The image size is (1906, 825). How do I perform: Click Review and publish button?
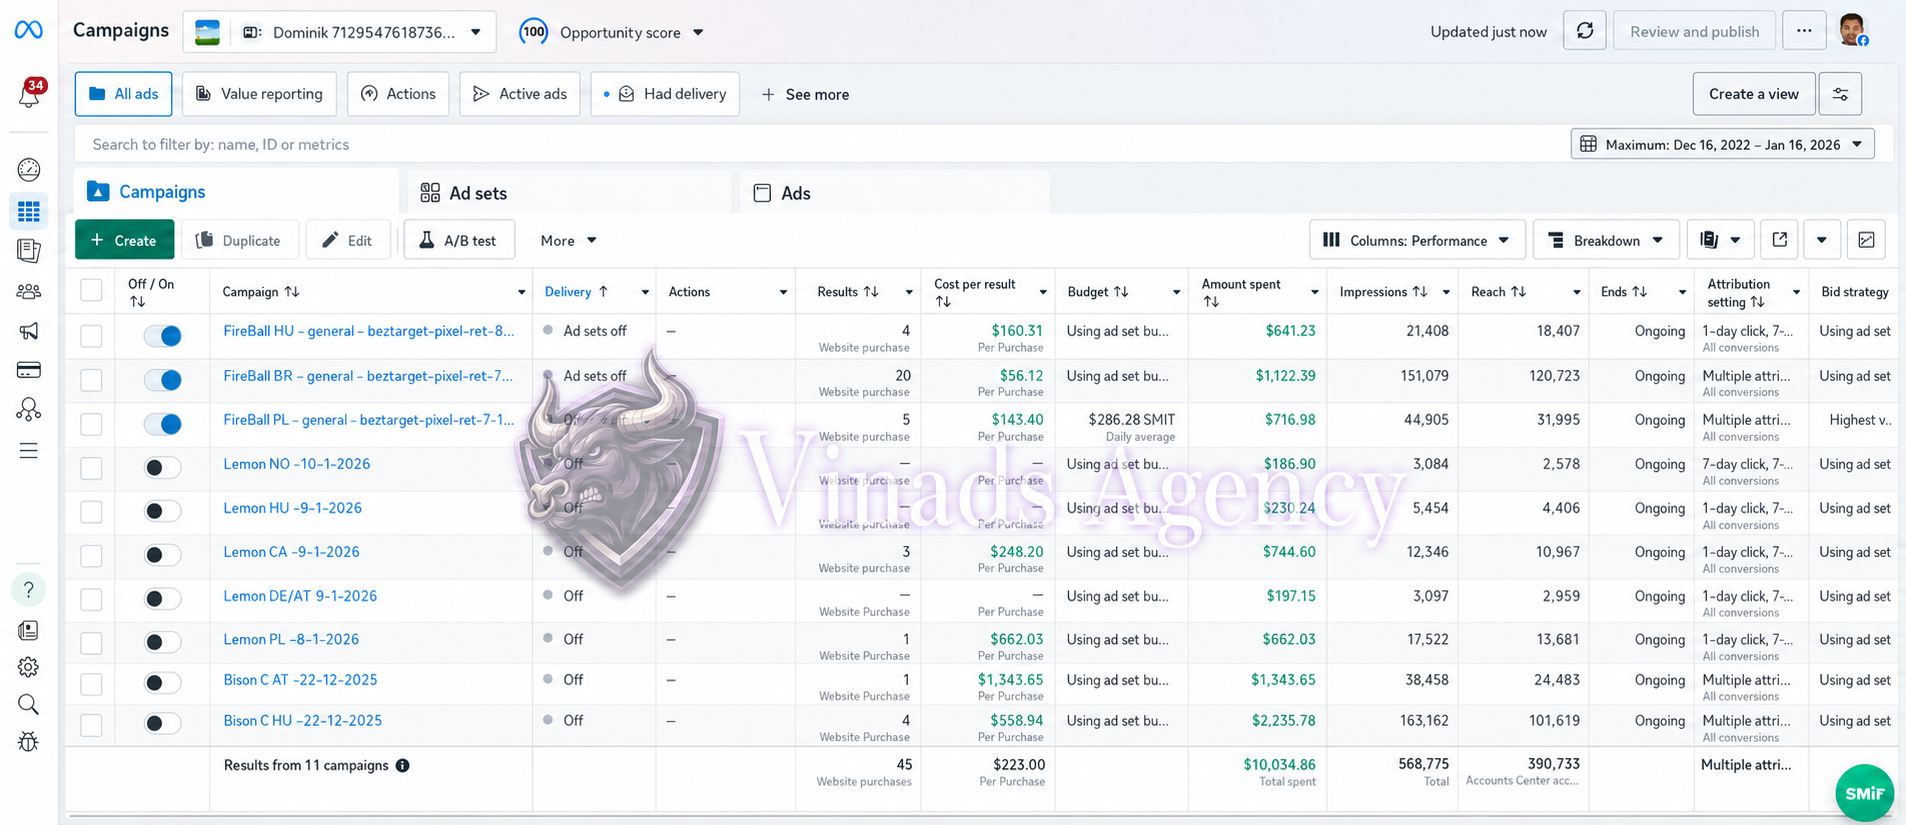click(1694, 31)
